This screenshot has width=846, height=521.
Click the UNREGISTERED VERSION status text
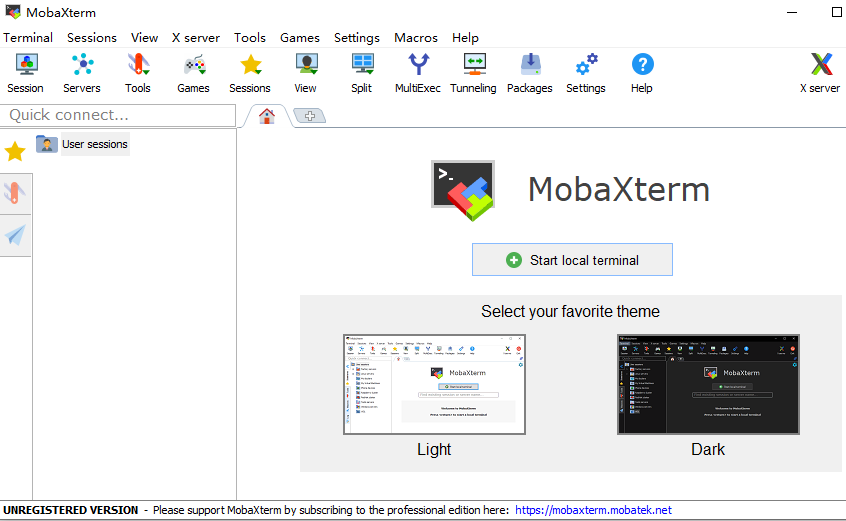coord(71,510)
